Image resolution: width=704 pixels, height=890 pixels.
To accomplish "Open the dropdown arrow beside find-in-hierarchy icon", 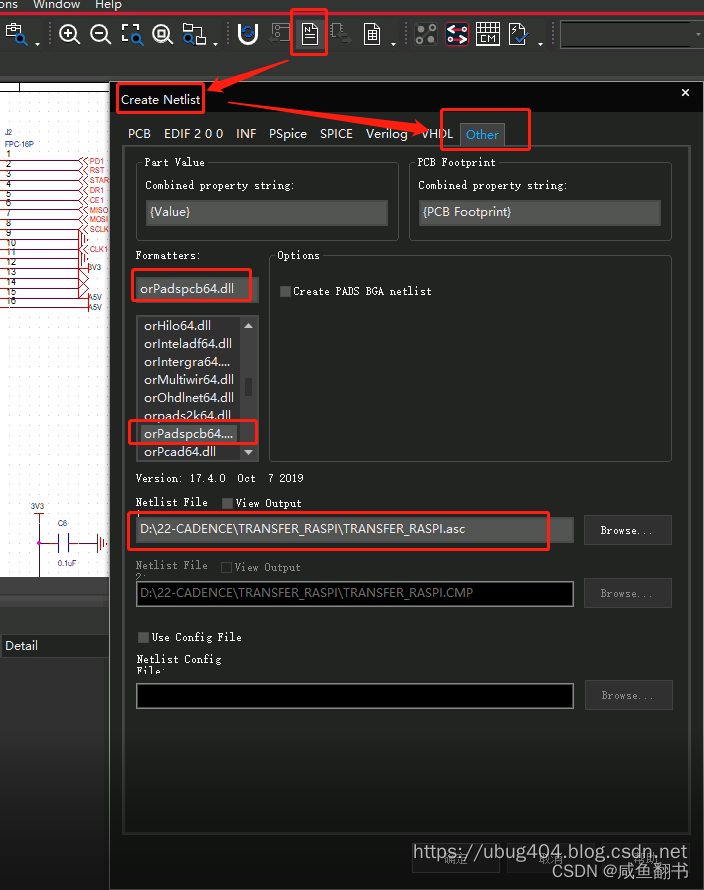I will click(215, 44).
